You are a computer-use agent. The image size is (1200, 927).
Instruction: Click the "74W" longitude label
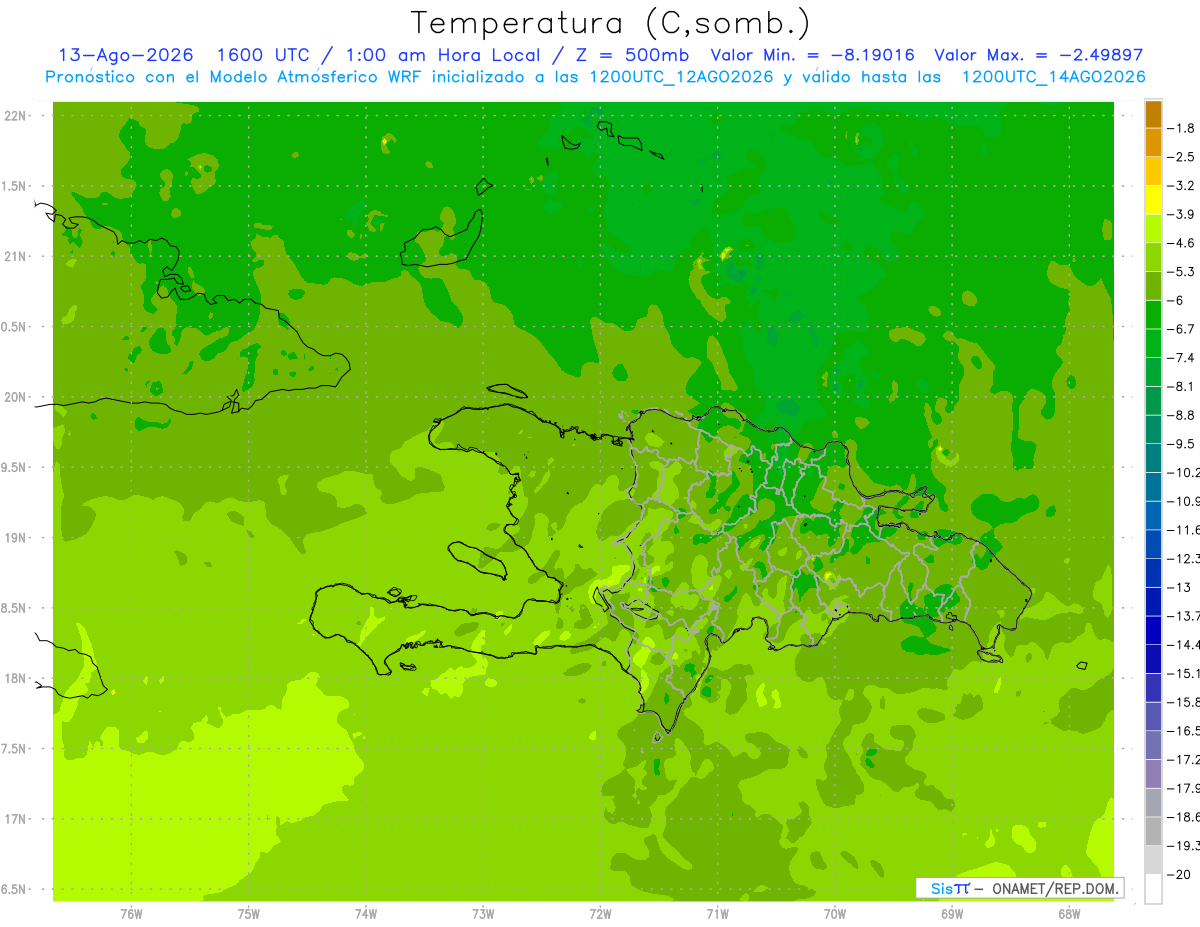click(366, 914)
